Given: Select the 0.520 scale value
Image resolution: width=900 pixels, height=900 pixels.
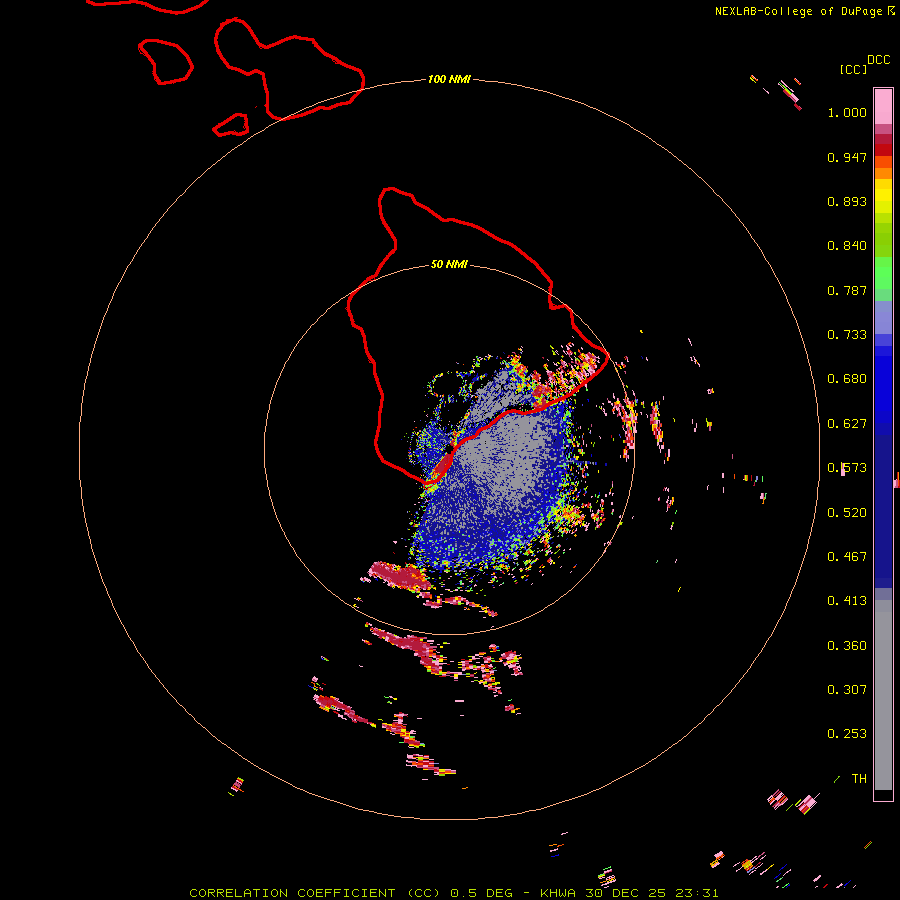Looking at the screenshot, I should tap(847, 513).
